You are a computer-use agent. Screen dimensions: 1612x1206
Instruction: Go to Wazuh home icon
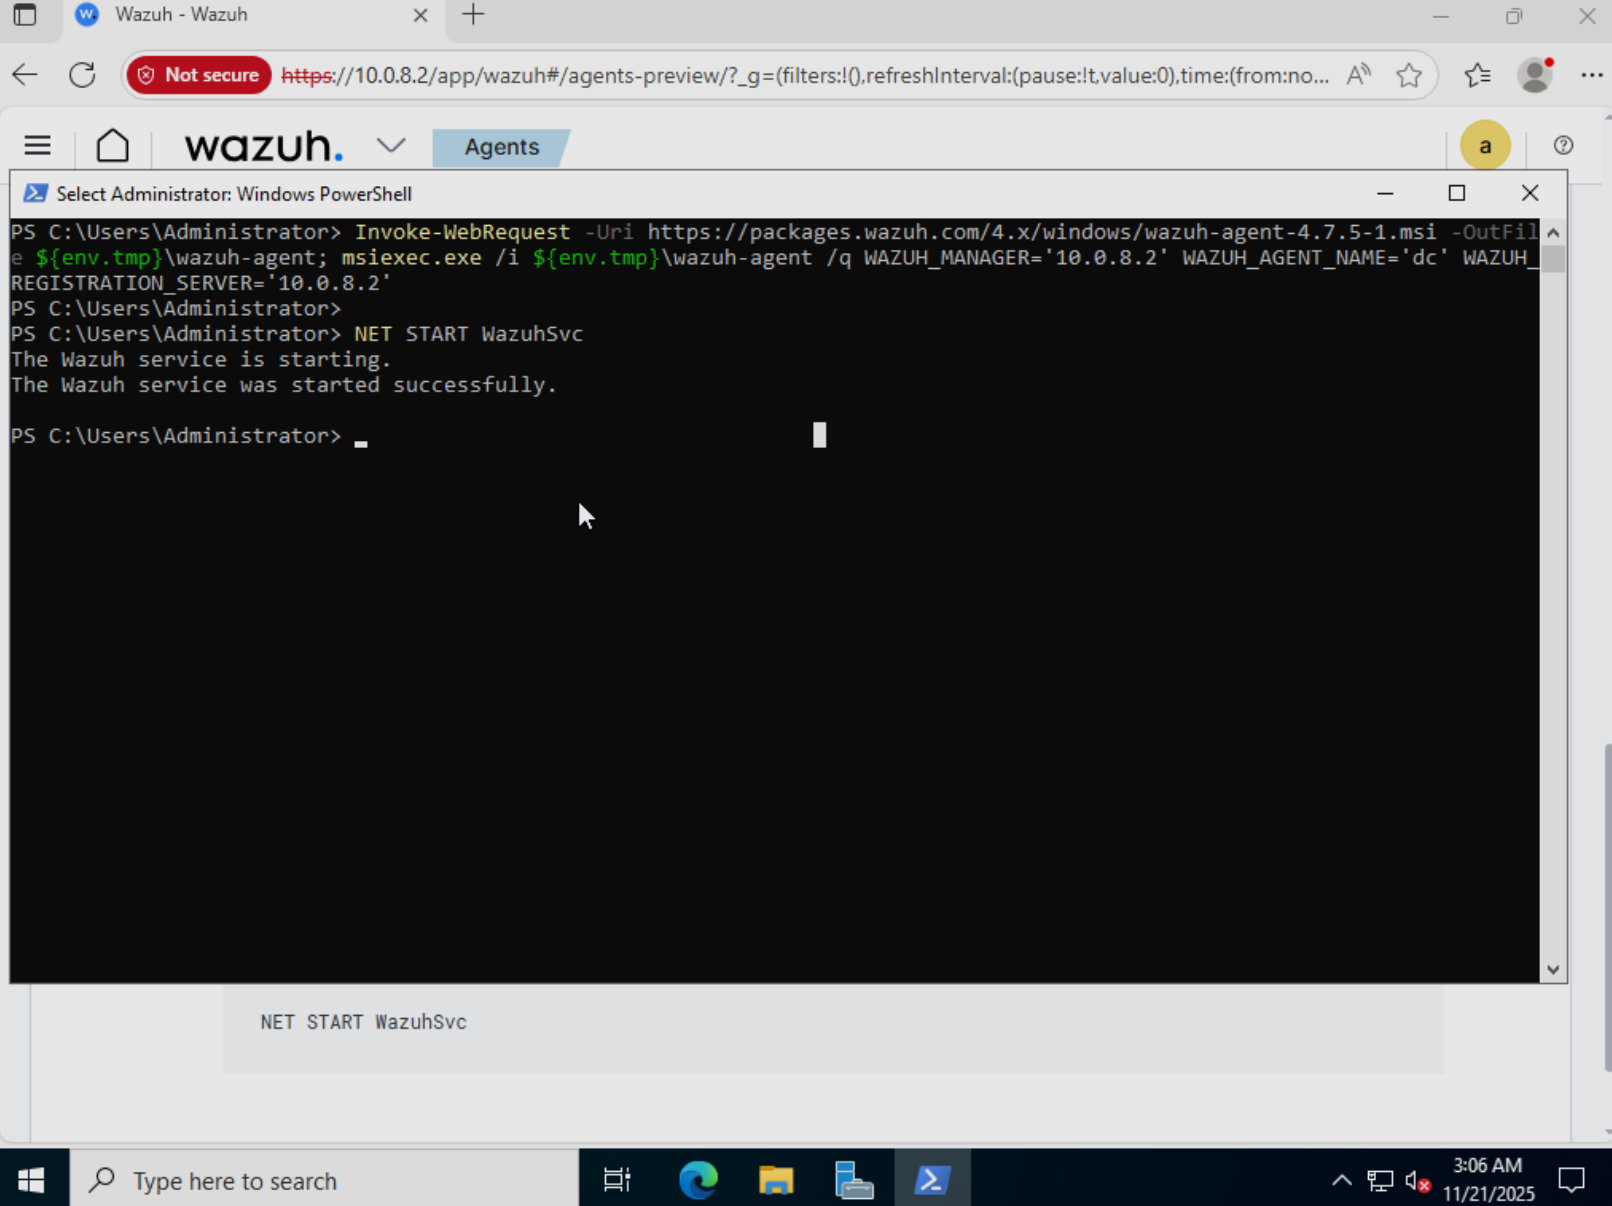pos(113,146)
